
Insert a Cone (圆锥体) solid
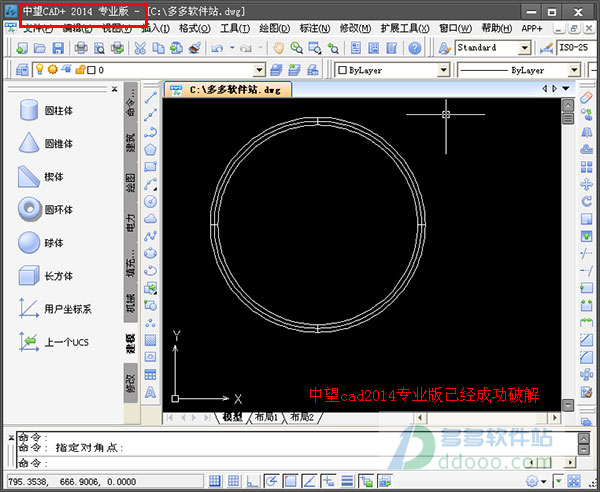tap(46, 143)
